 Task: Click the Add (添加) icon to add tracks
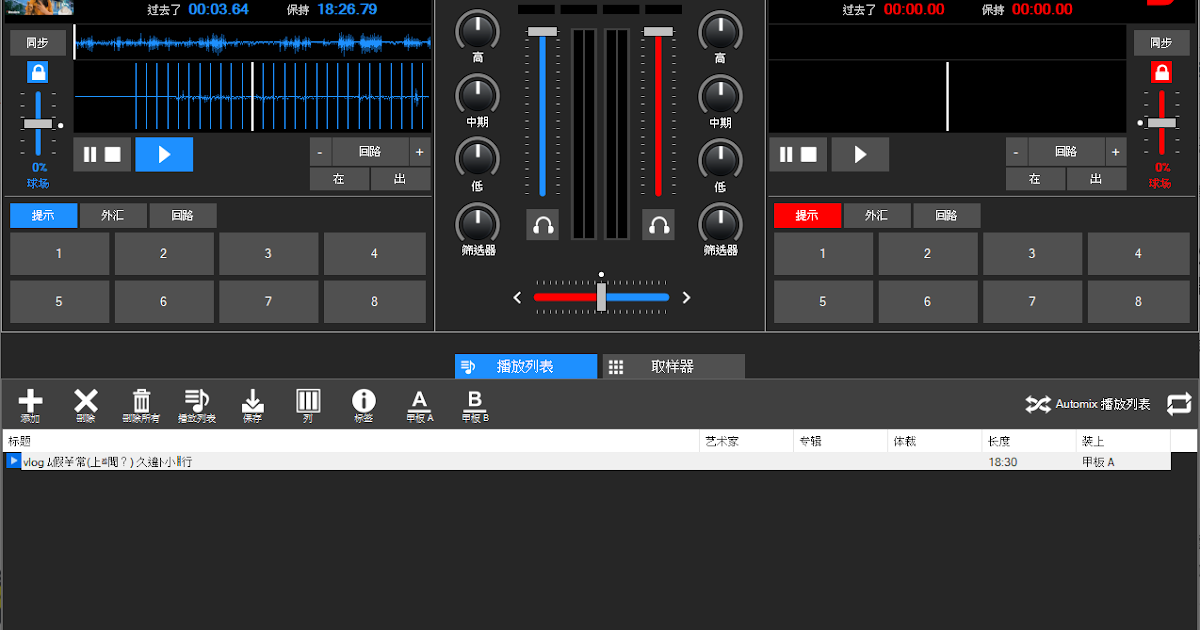[30, 404]
